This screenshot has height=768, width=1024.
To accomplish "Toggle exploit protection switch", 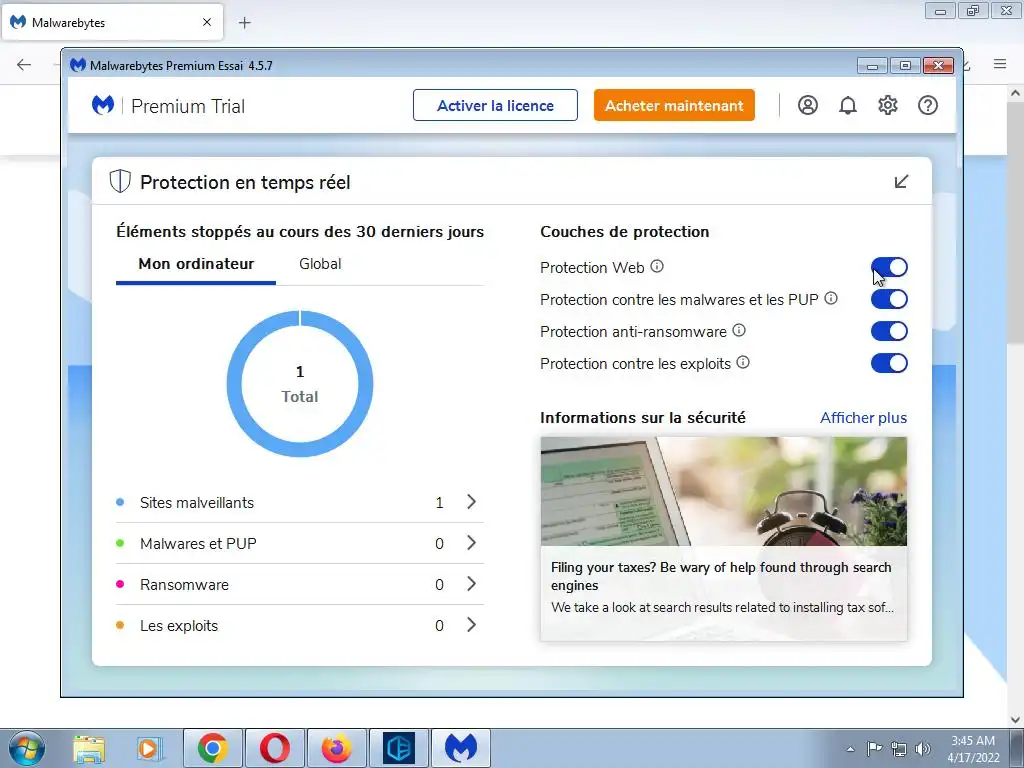I will (889, 363).
